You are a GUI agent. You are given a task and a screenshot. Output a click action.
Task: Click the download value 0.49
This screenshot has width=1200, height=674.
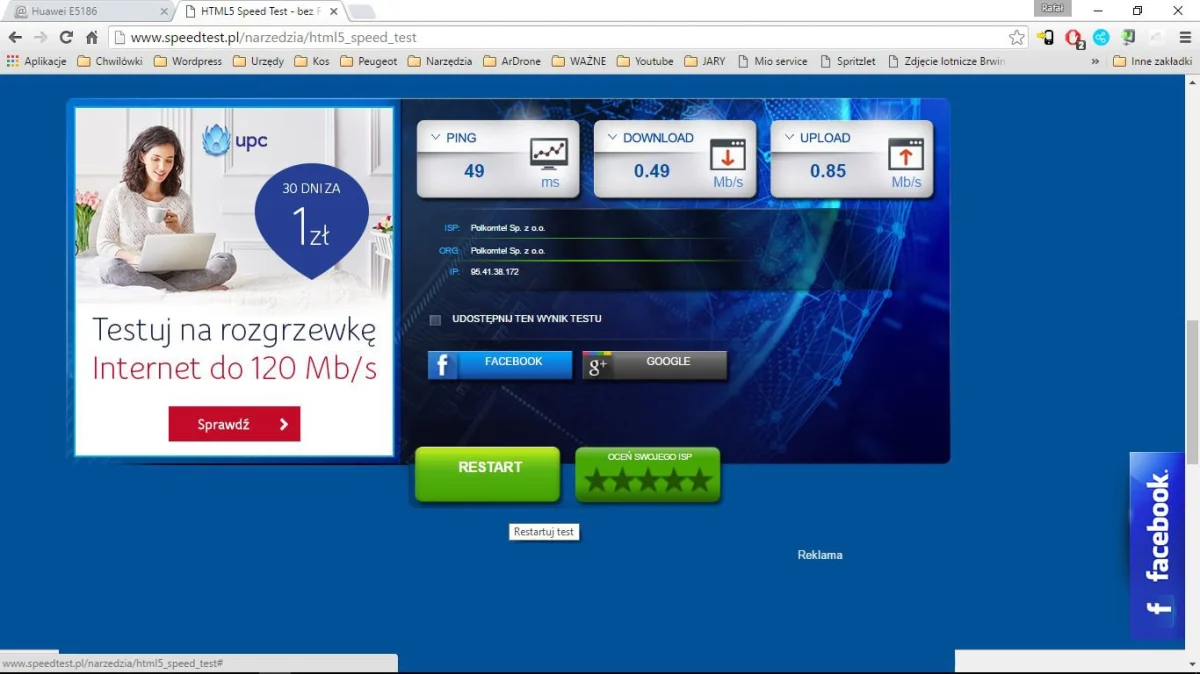pyautogui.click(x=652, y=171)
